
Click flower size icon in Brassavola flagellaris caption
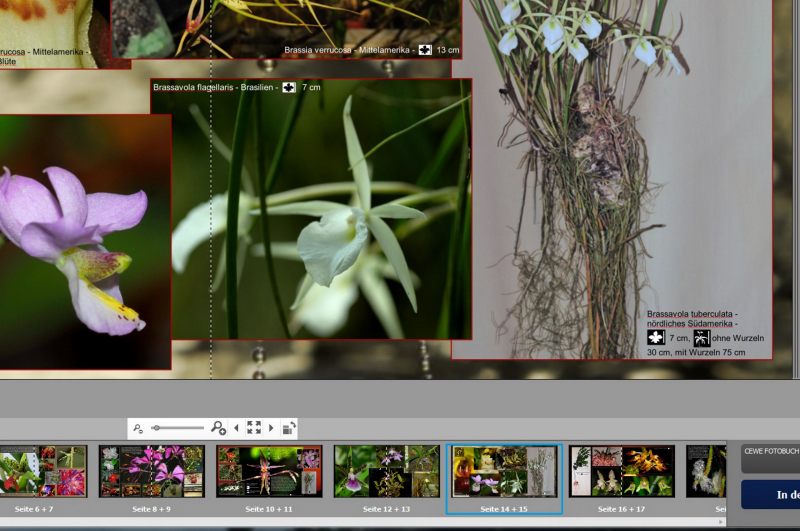click(289, 88)
